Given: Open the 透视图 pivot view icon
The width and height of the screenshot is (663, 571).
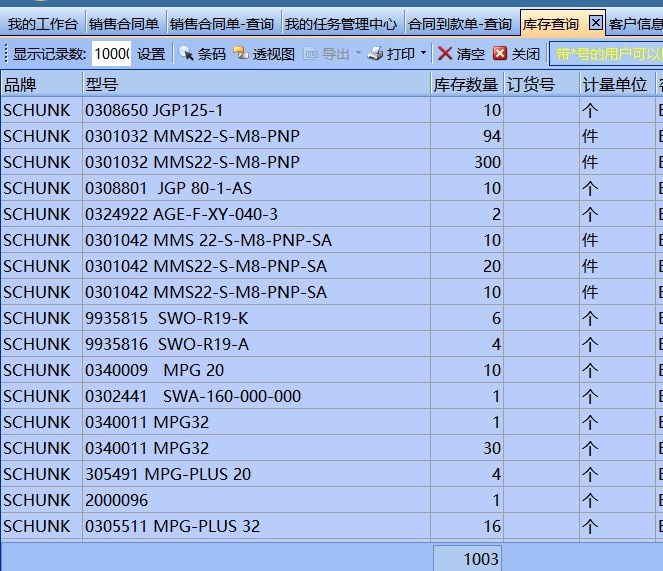Looking at the screenshot, I should click(x=241, y=54).
